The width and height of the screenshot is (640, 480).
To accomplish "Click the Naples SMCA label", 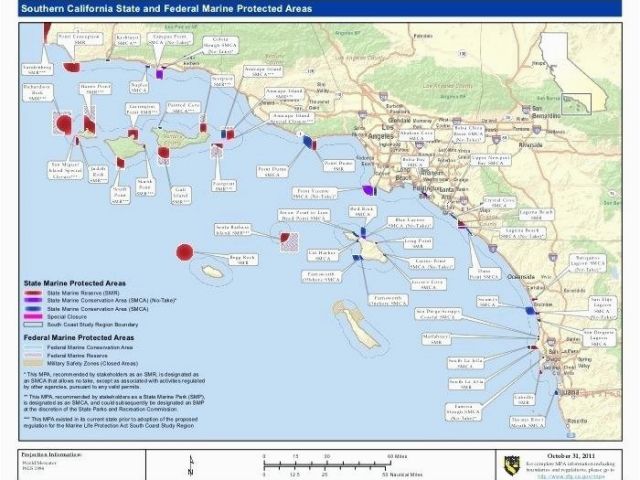I will (139, 88).
